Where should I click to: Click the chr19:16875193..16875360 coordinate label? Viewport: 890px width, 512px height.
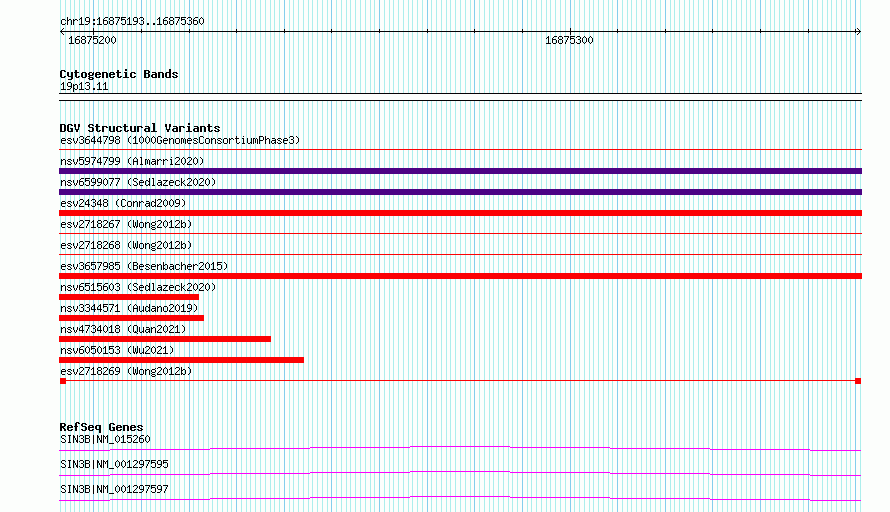132,22
